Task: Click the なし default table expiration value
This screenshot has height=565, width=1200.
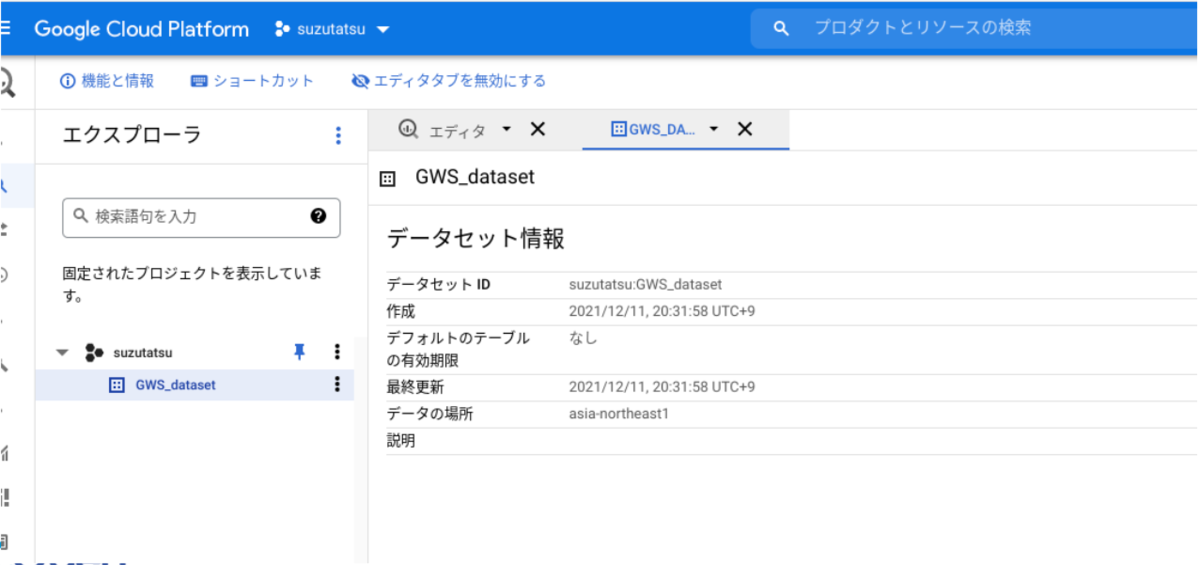Action: point(583,338)
